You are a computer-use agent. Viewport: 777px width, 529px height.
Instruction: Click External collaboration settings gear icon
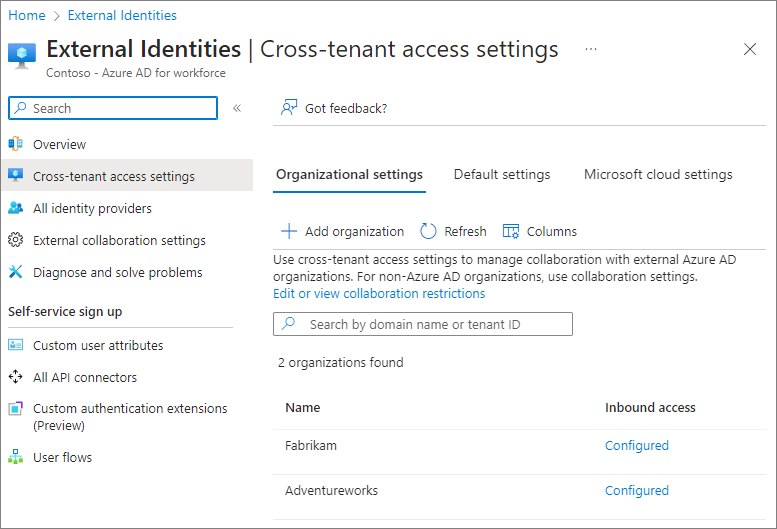tap(15, 240)
